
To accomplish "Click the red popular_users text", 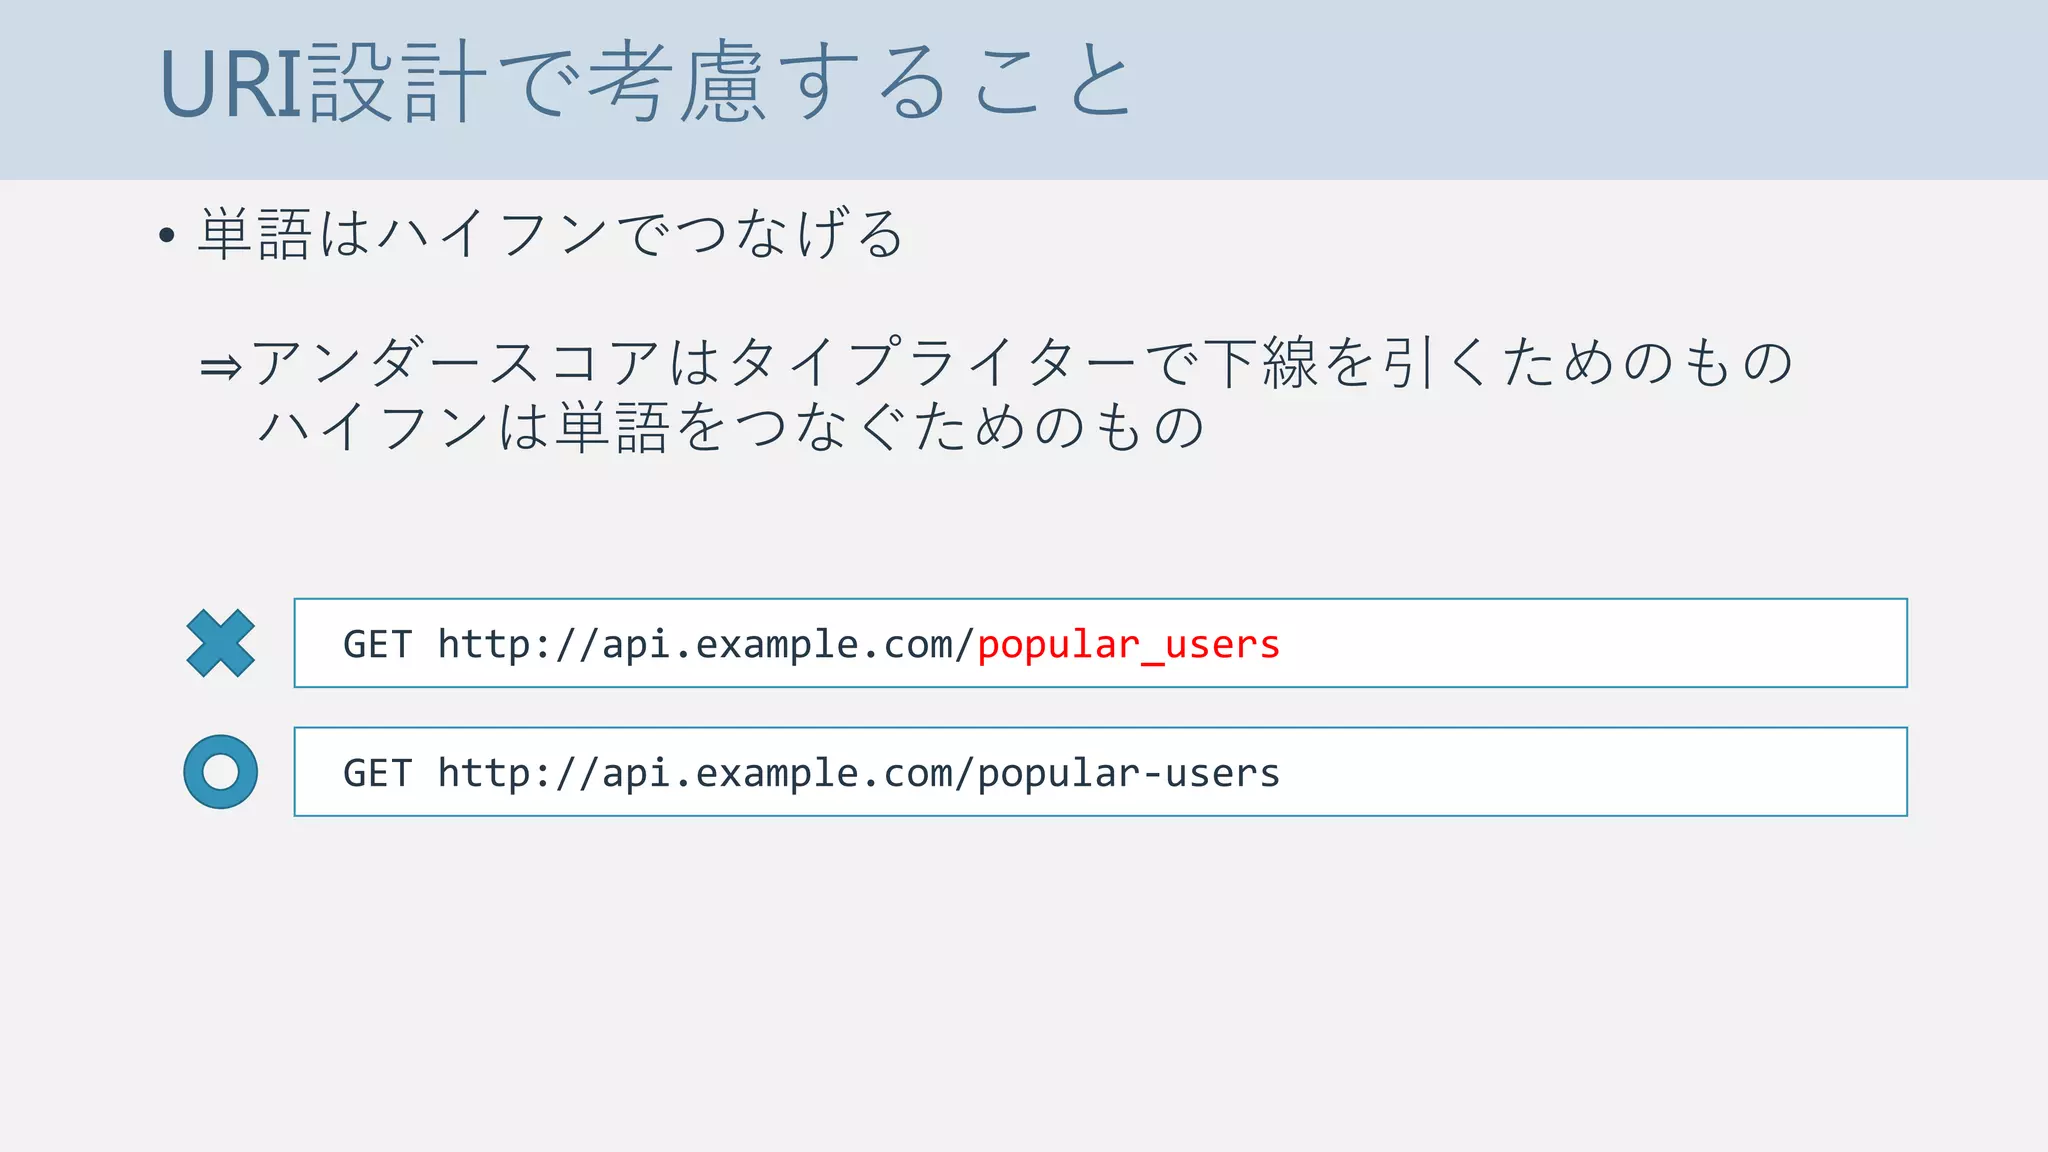I will click(1128, 645).
